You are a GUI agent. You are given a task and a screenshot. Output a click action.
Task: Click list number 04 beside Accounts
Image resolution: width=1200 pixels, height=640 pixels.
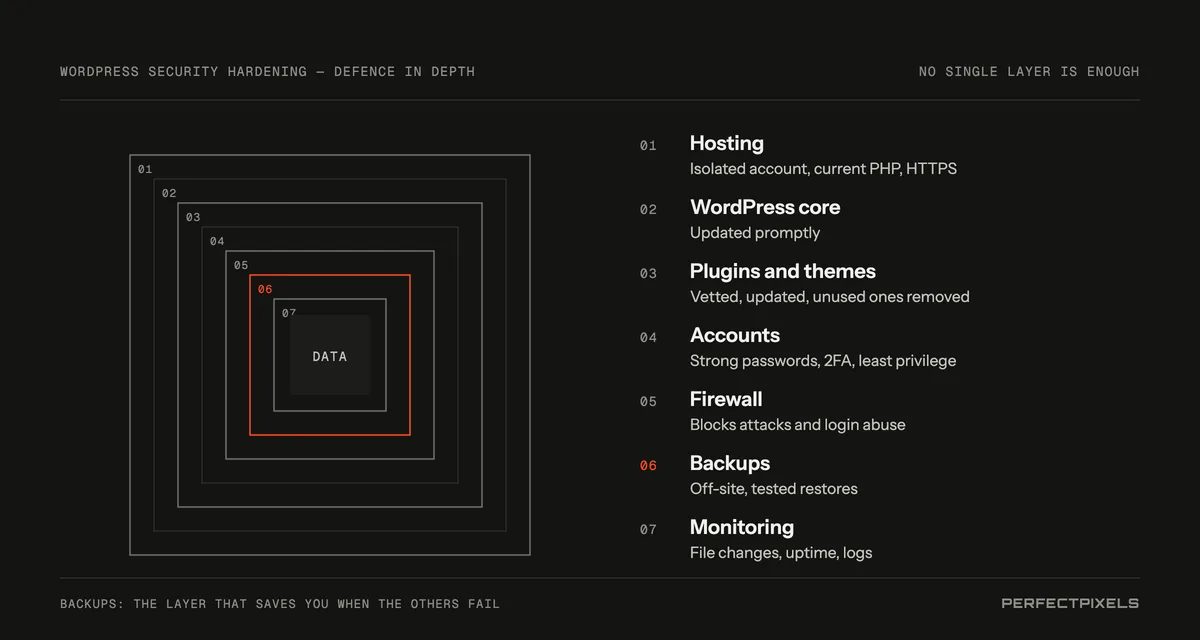point(648,338)
